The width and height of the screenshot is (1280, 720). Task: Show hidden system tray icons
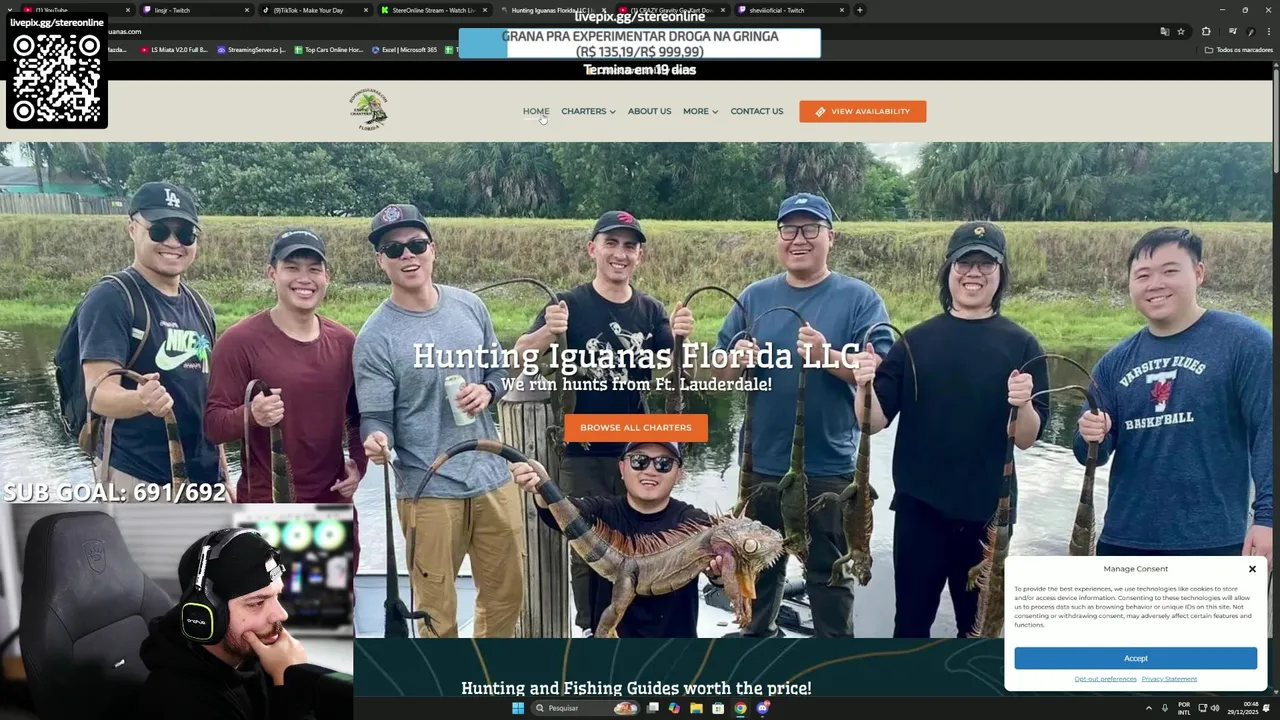[1148, 708]
